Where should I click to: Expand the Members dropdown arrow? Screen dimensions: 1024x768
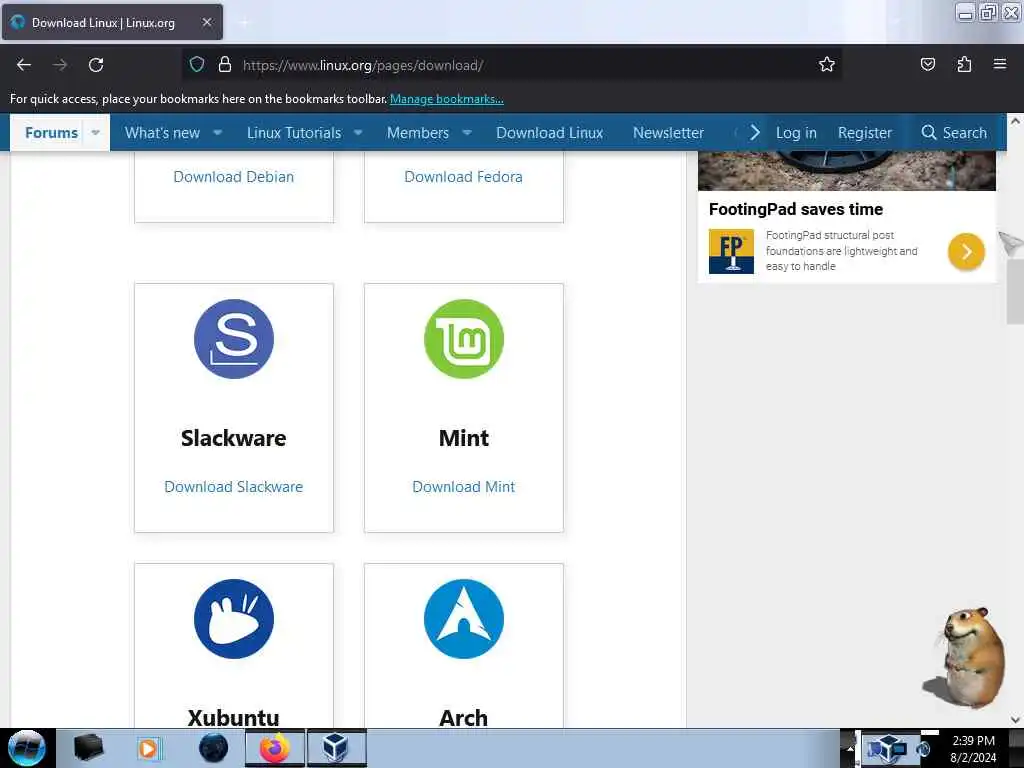click(466, 133)
